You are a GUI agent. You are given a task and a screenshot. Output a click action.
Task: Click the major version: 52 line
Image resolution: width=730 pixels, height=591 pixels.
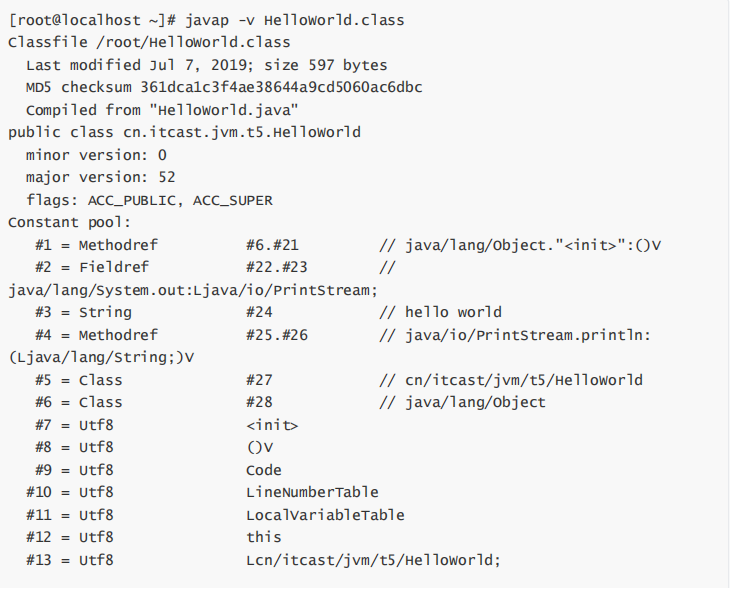coord(101,177)
